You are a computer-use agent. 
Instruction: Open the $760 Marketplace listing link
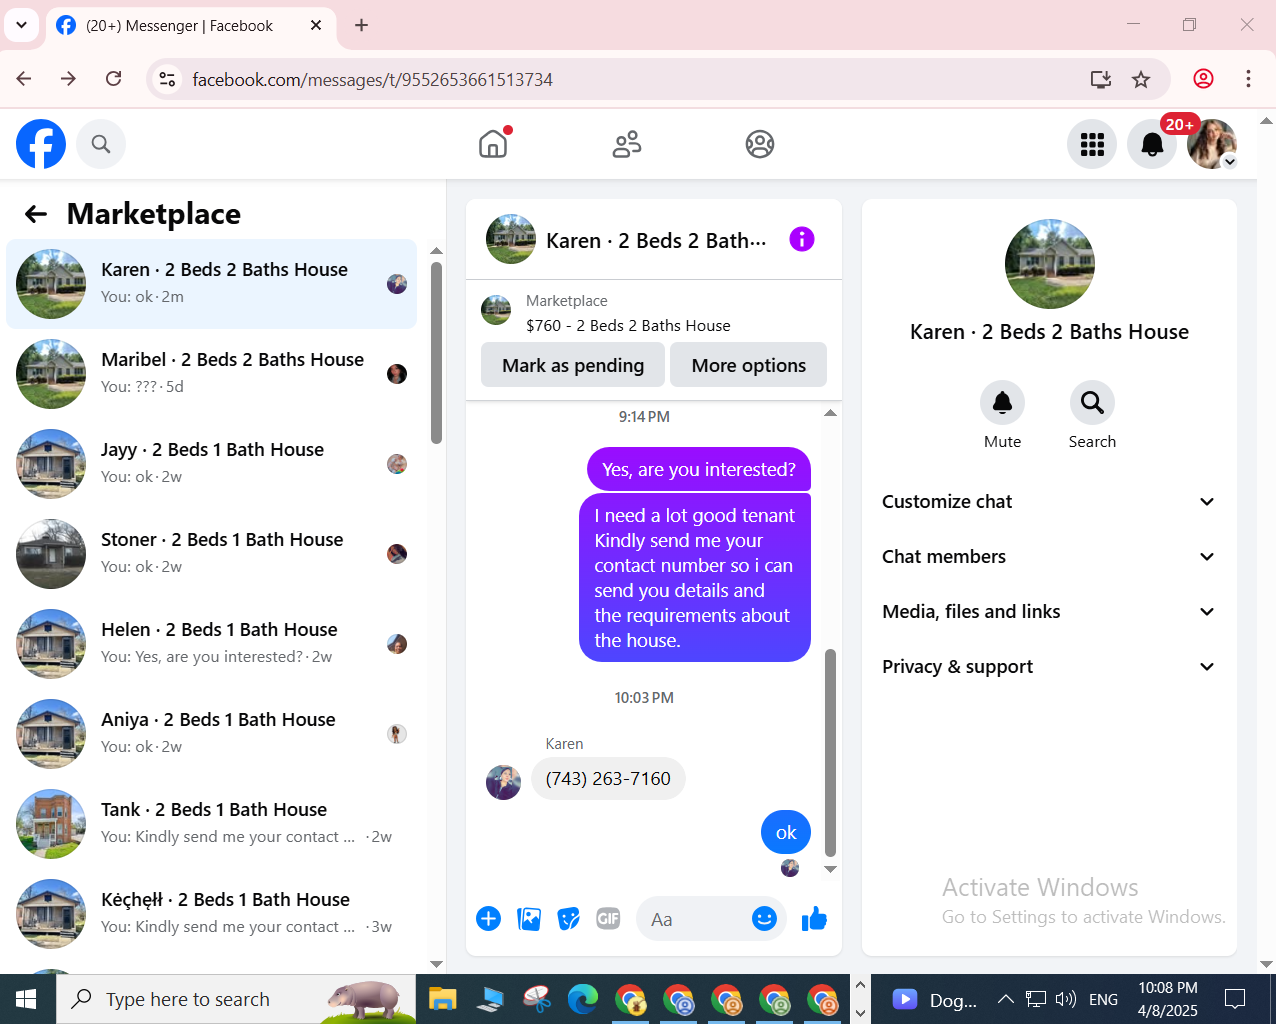[x=628, y=326]
